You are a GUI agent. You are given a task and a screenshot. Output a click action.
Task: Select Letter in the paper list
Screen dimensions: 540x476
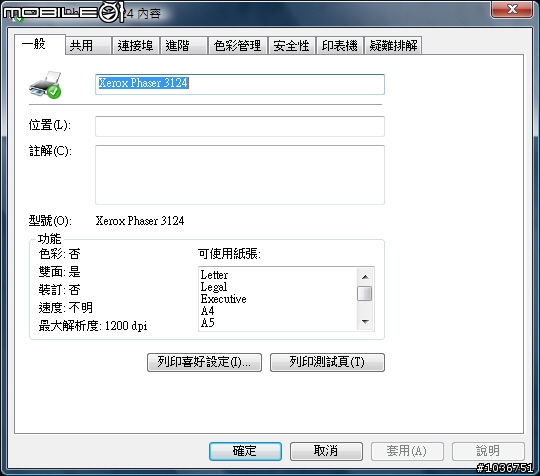(x=214, y=275)
